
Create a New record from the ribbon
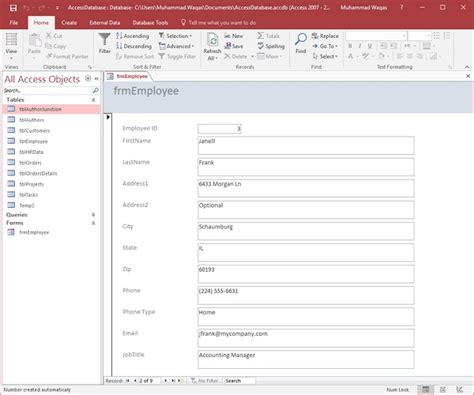[233, 36]
